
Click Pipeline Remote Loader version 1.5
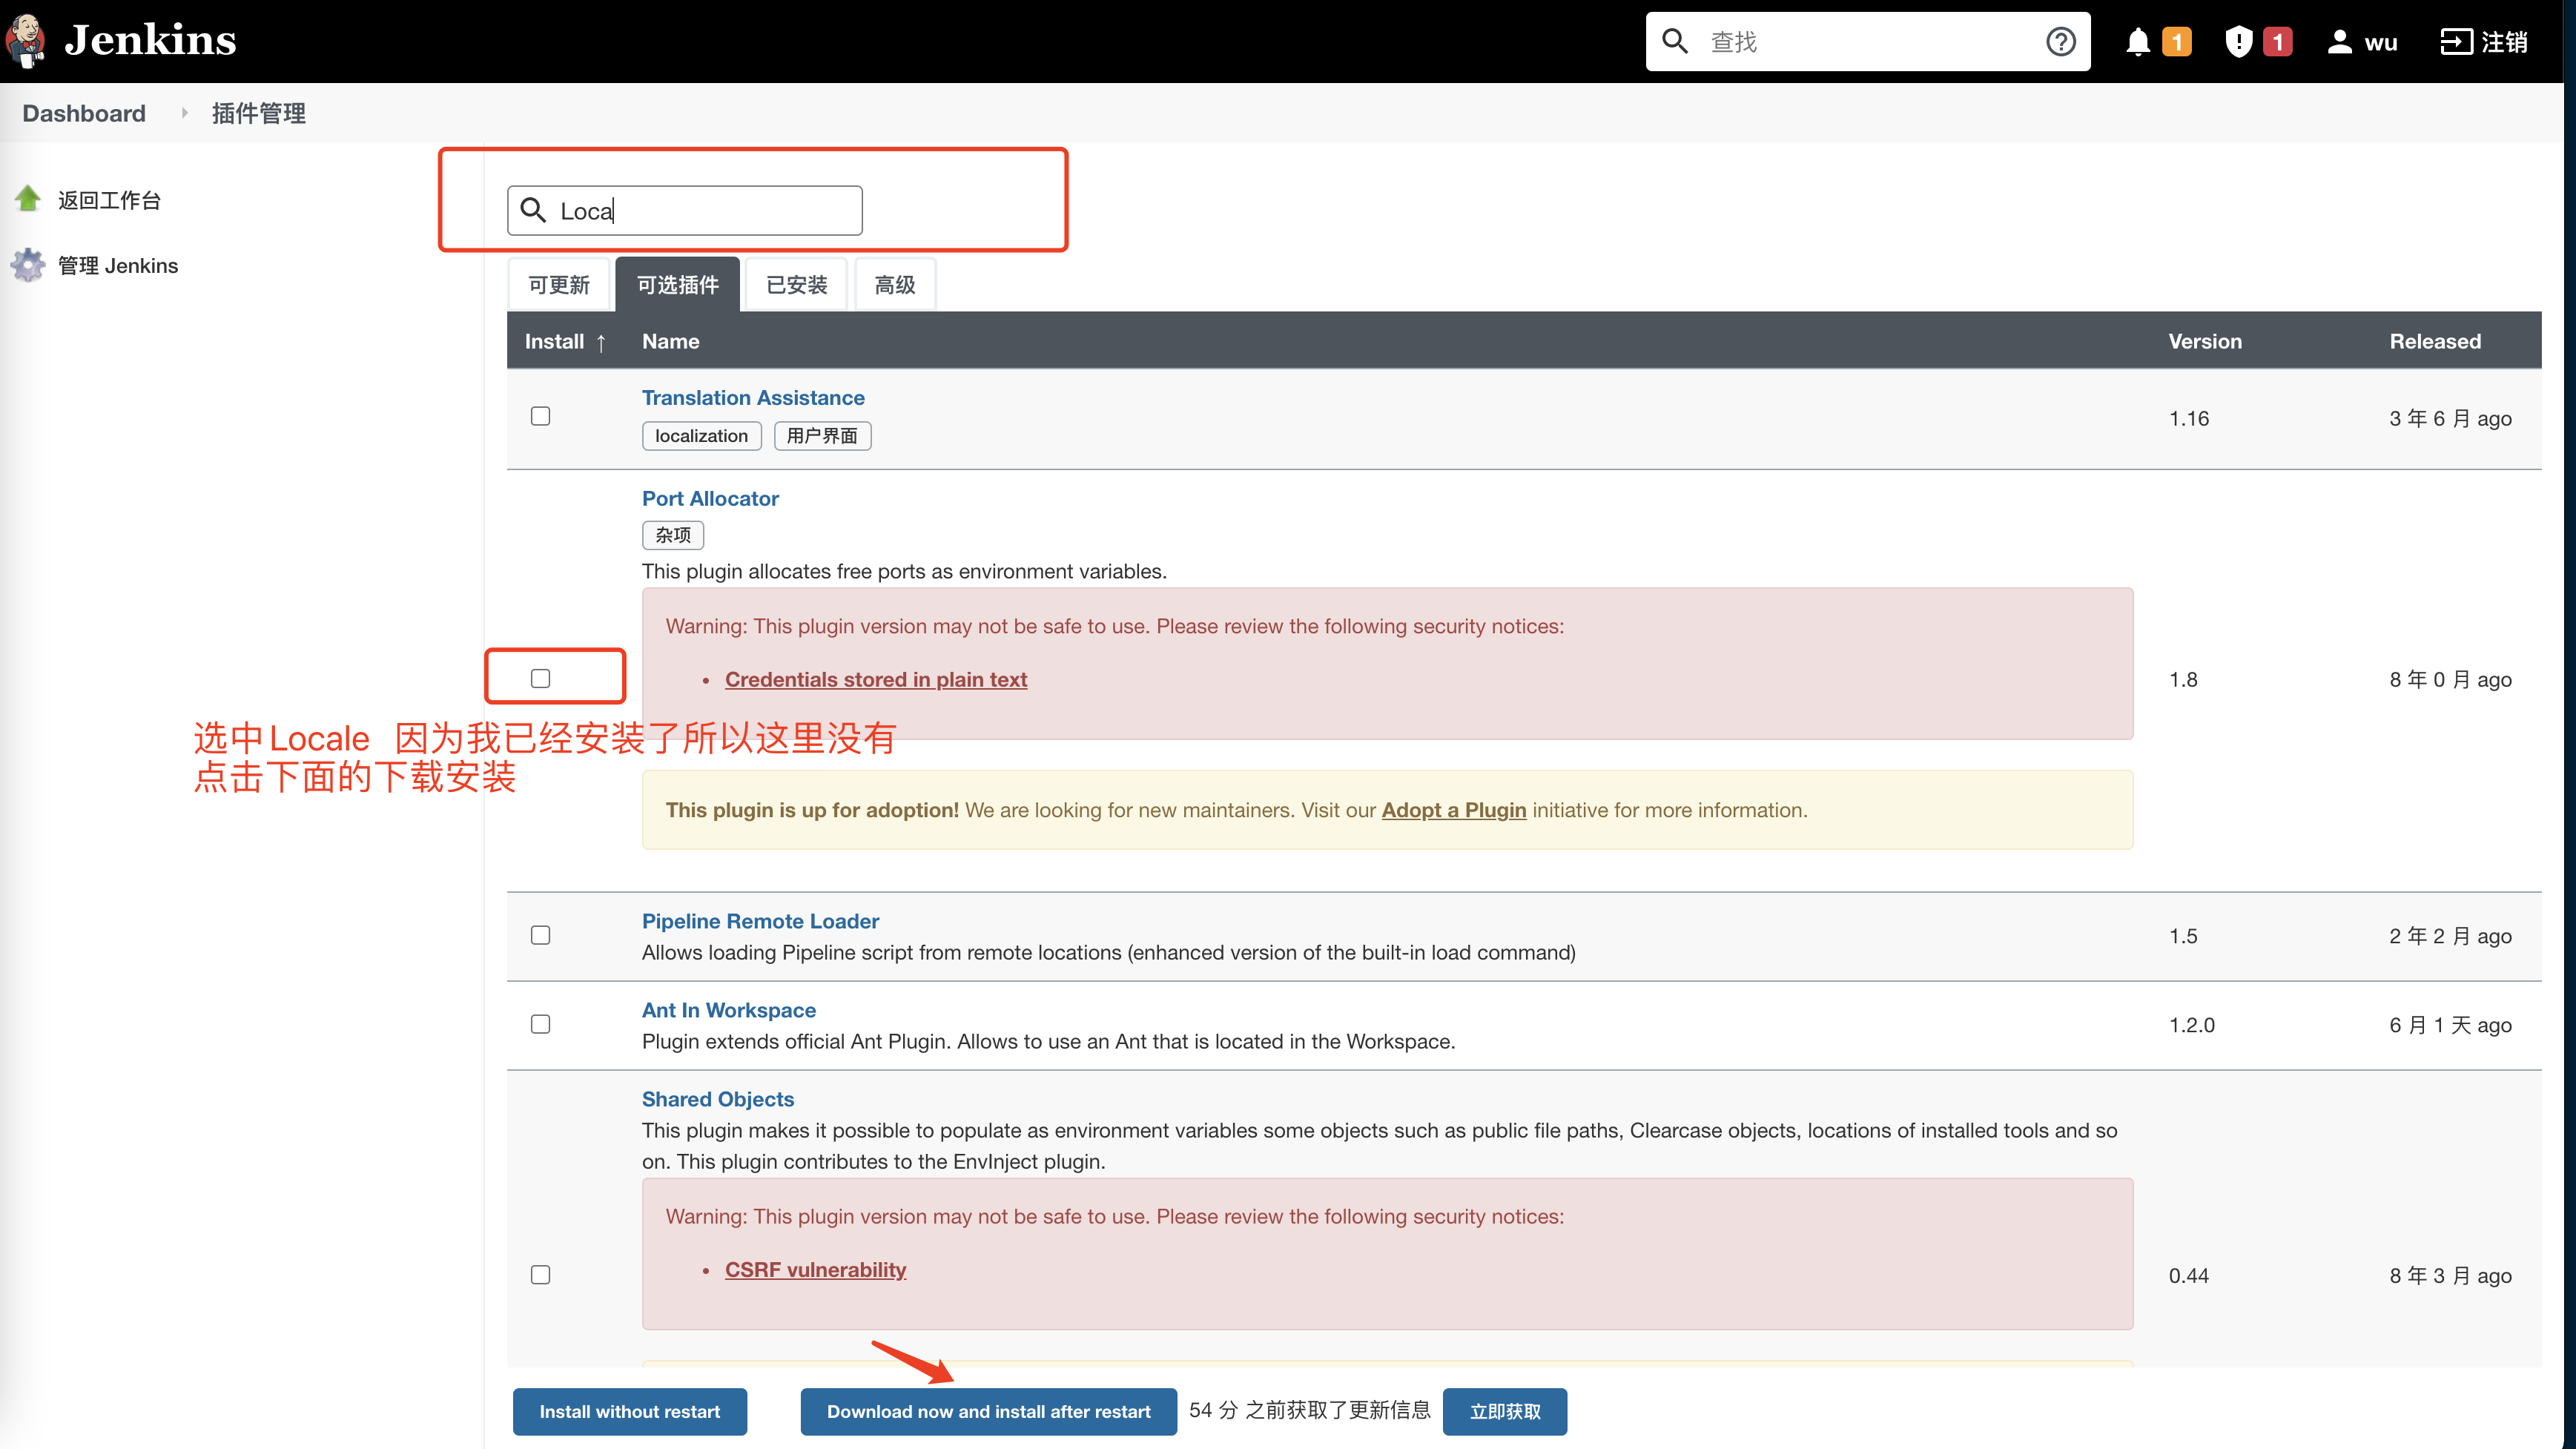(x=2183, y=936)
